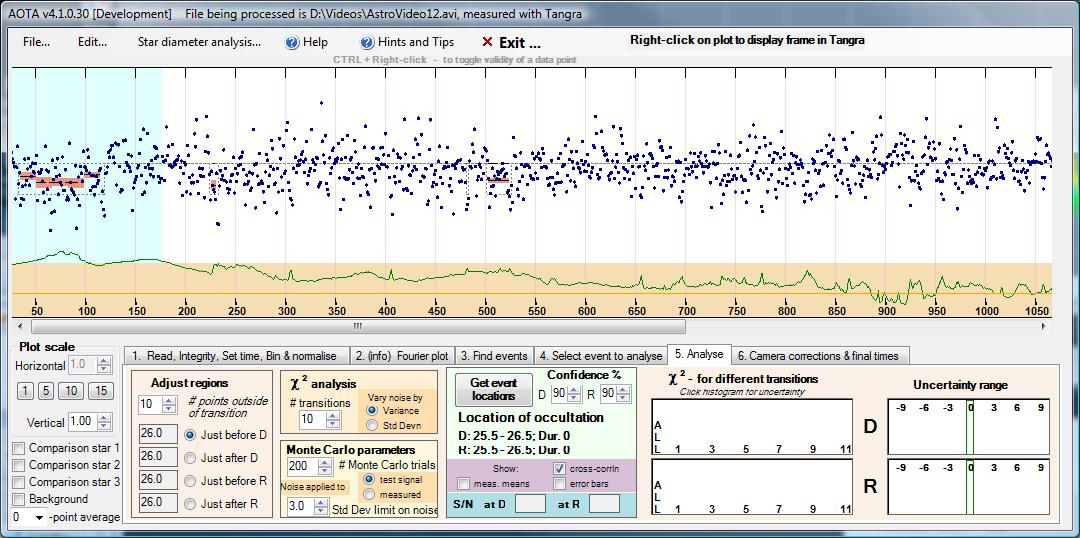1080x538 pixels.
Task: Open the File... menu
Action: point(37,42)
